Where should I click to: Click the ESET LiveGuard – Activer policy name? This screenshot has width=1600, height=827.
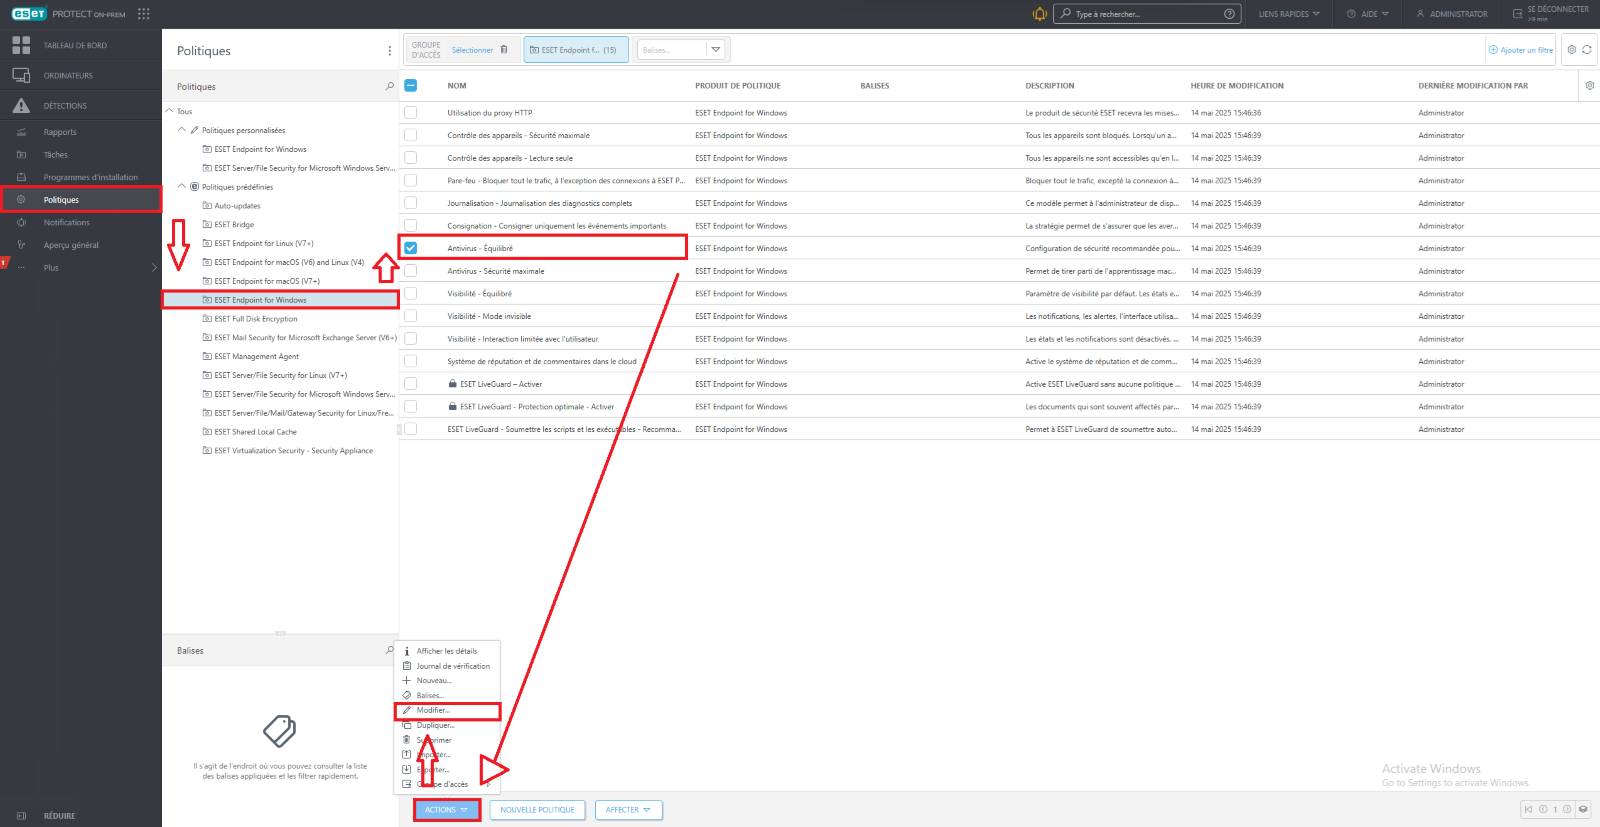pyautogui.click(x=501, y=384)
